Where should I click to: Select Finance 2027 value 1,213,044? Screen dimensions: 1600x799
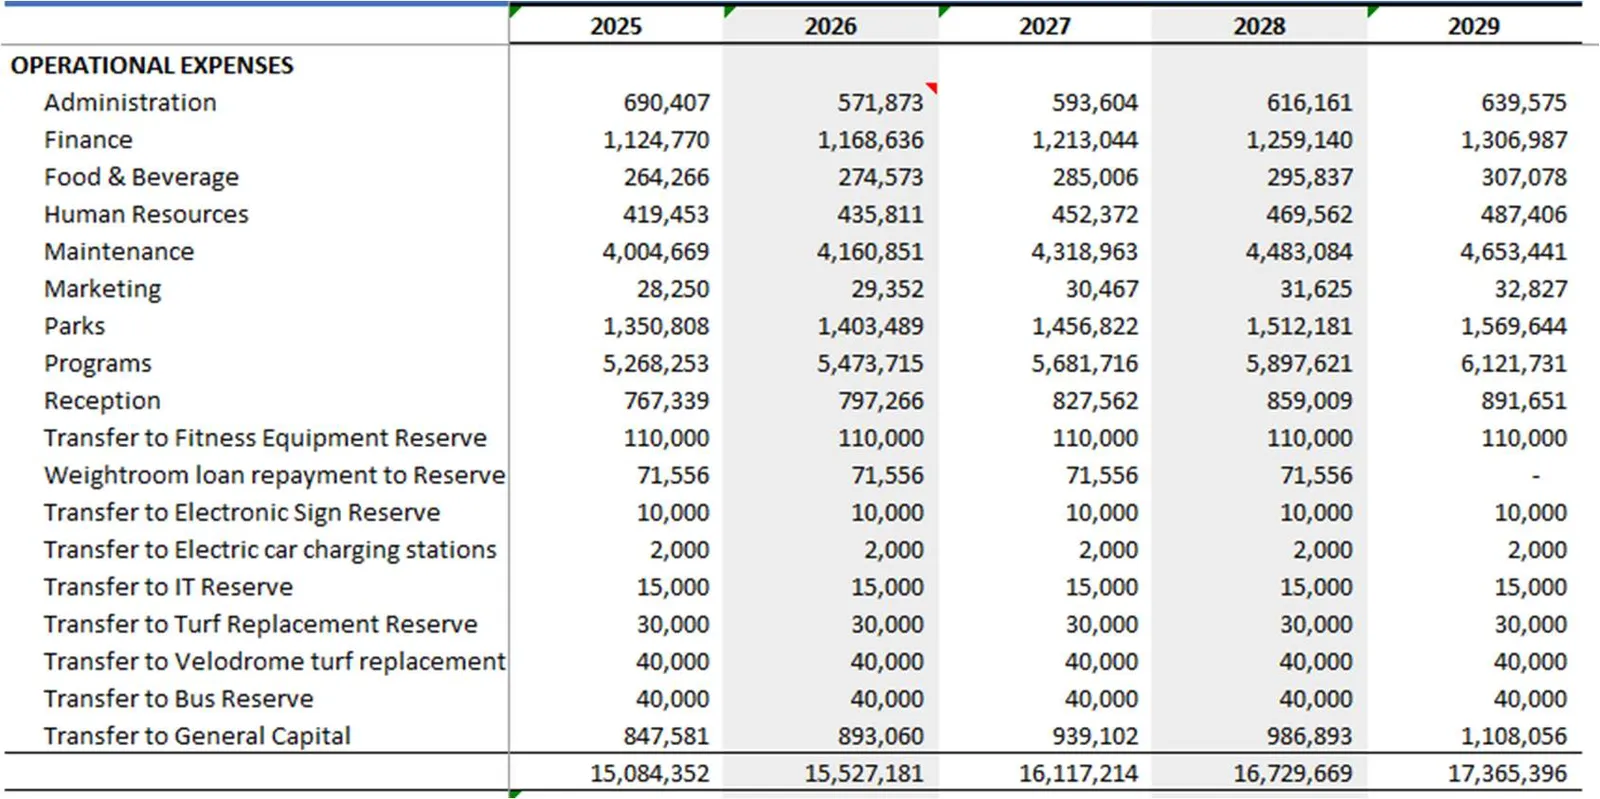pos(1085,140)
